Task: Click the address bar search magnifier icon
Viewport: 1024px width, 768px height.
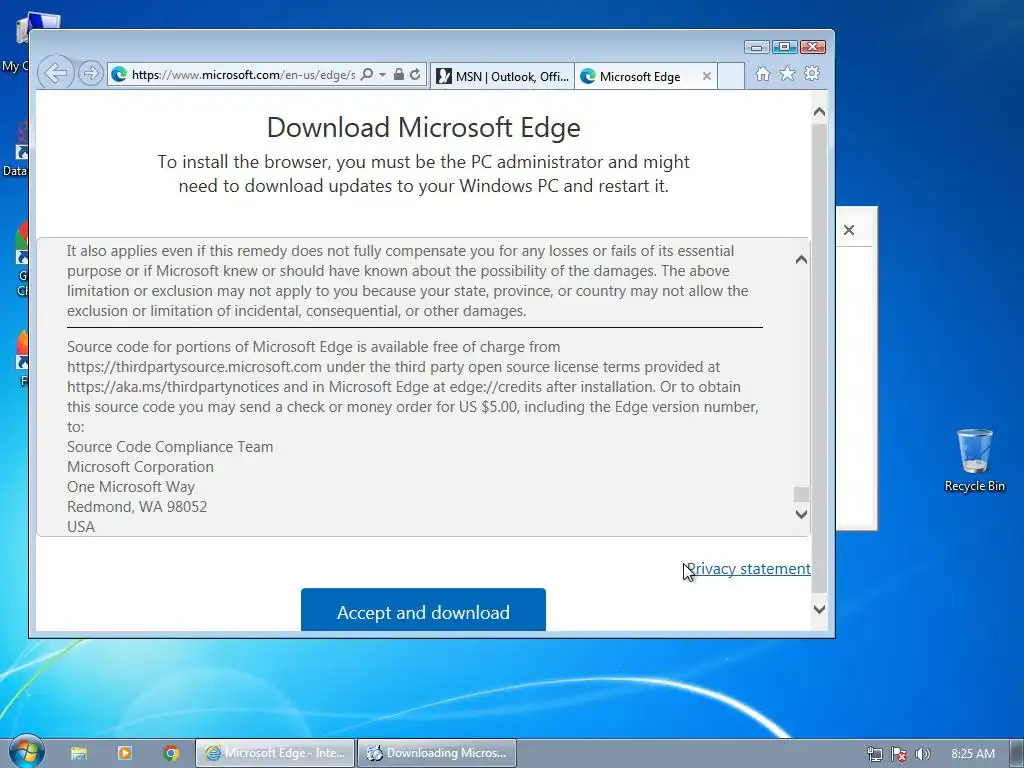Action: tap(367, 74)
